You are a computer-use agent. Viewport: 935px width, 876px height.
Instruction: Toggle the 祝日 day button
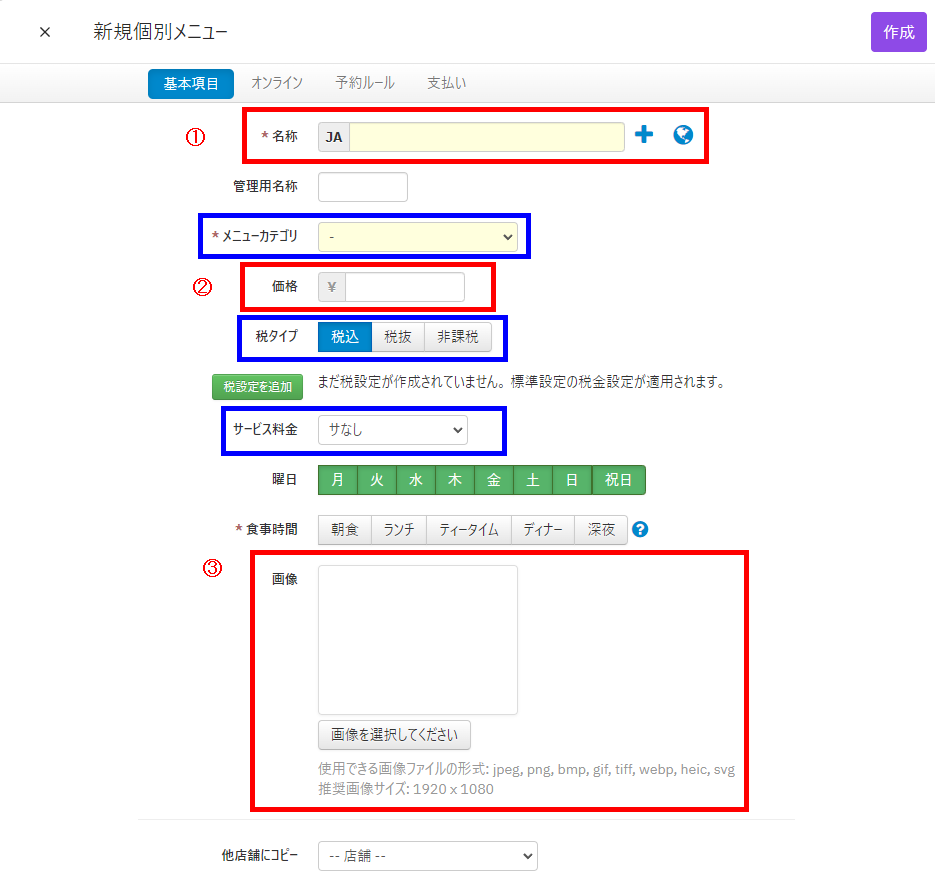pyautogui.click(x=619, y=480)
